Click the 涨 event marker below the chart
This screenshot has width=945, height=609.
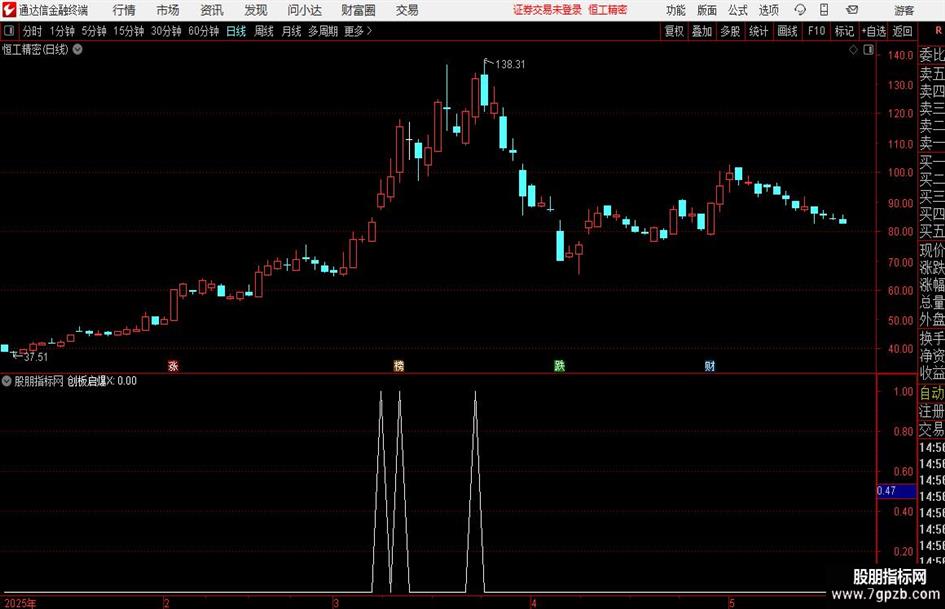(x=173, y=365)
